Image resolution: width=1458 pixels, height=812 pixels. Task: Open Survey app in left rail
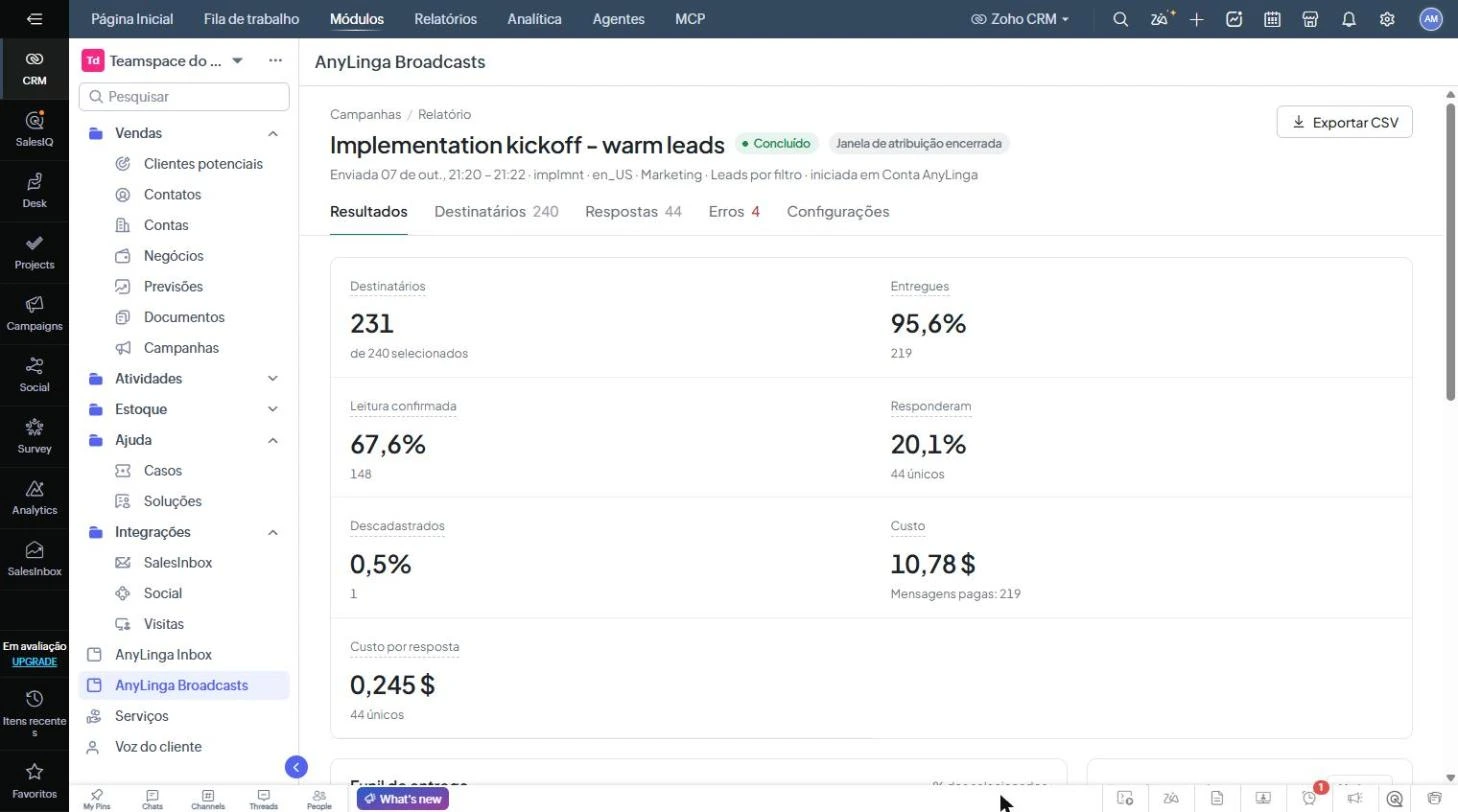point(34,435)
